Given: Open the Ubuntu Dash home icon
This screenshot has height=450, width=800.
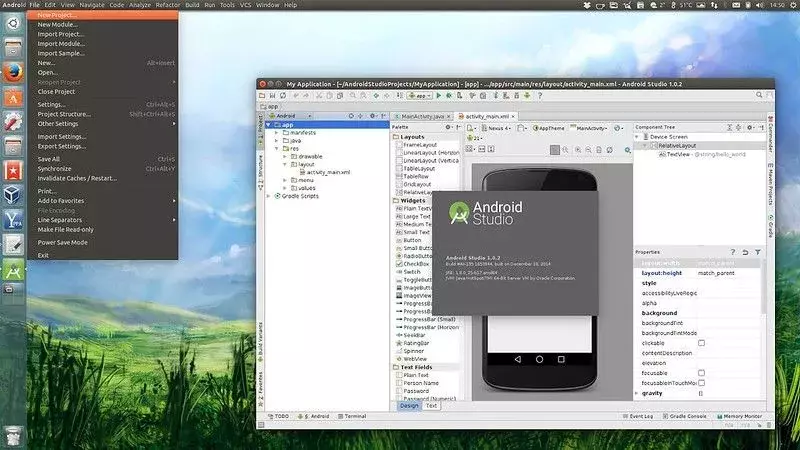Looking at the screenshot, I should [13, 23].
